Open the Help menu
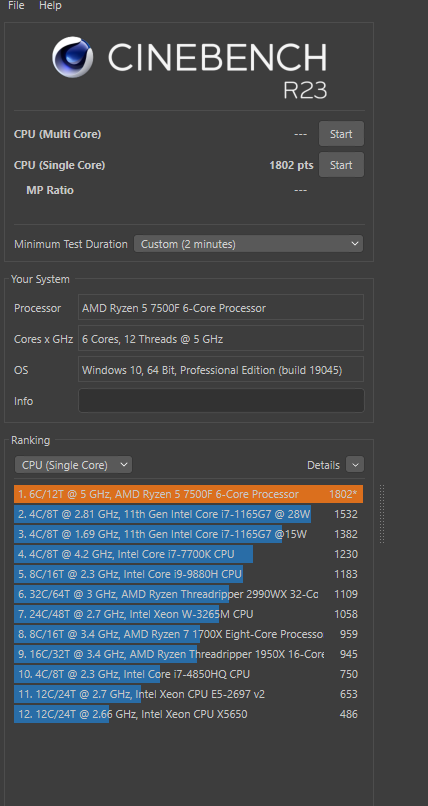This screenshot has width=428, height=806. point(50,5)
